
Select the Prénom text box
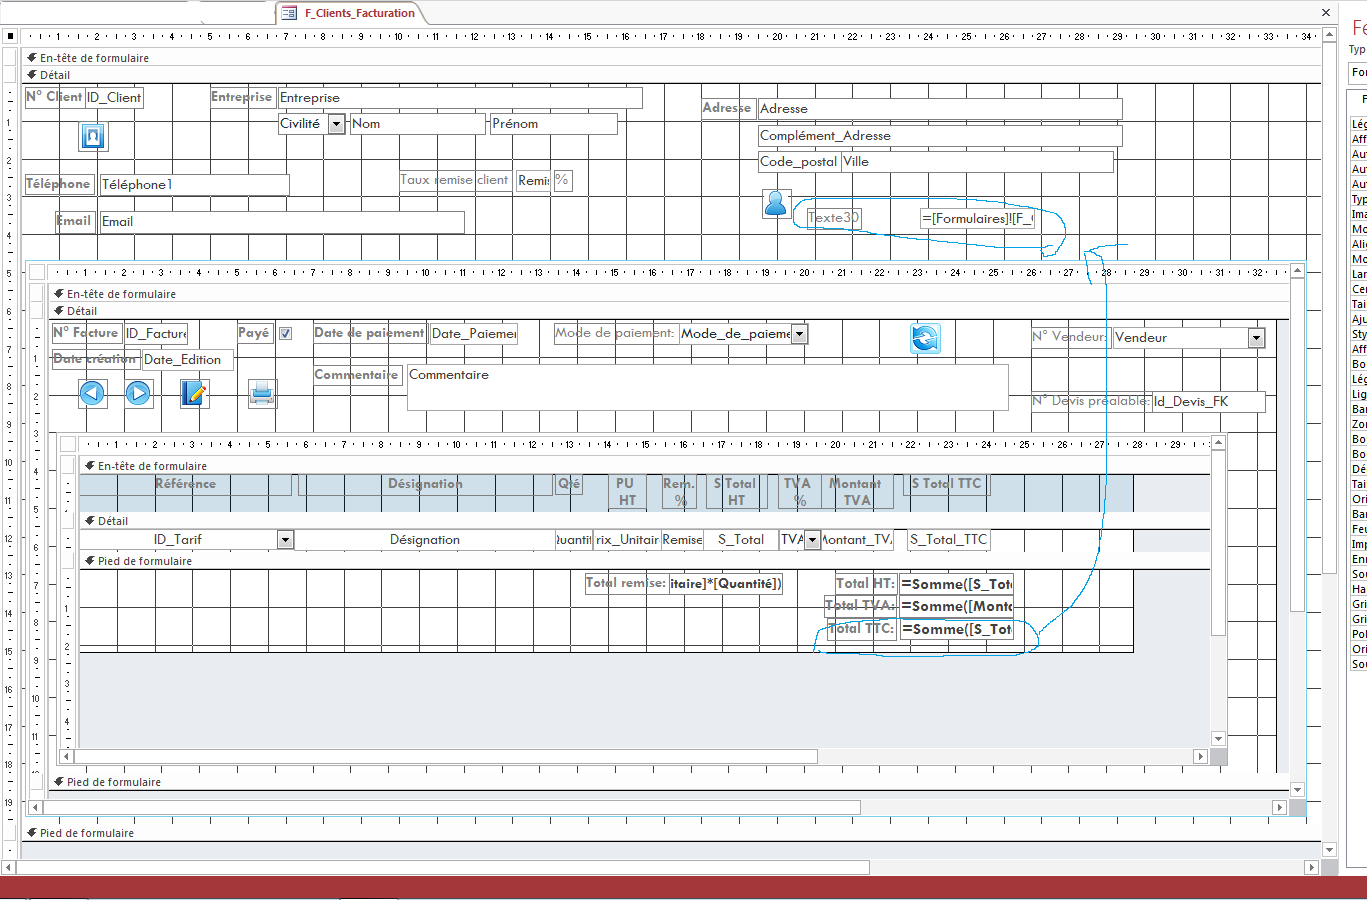[553, 124]
